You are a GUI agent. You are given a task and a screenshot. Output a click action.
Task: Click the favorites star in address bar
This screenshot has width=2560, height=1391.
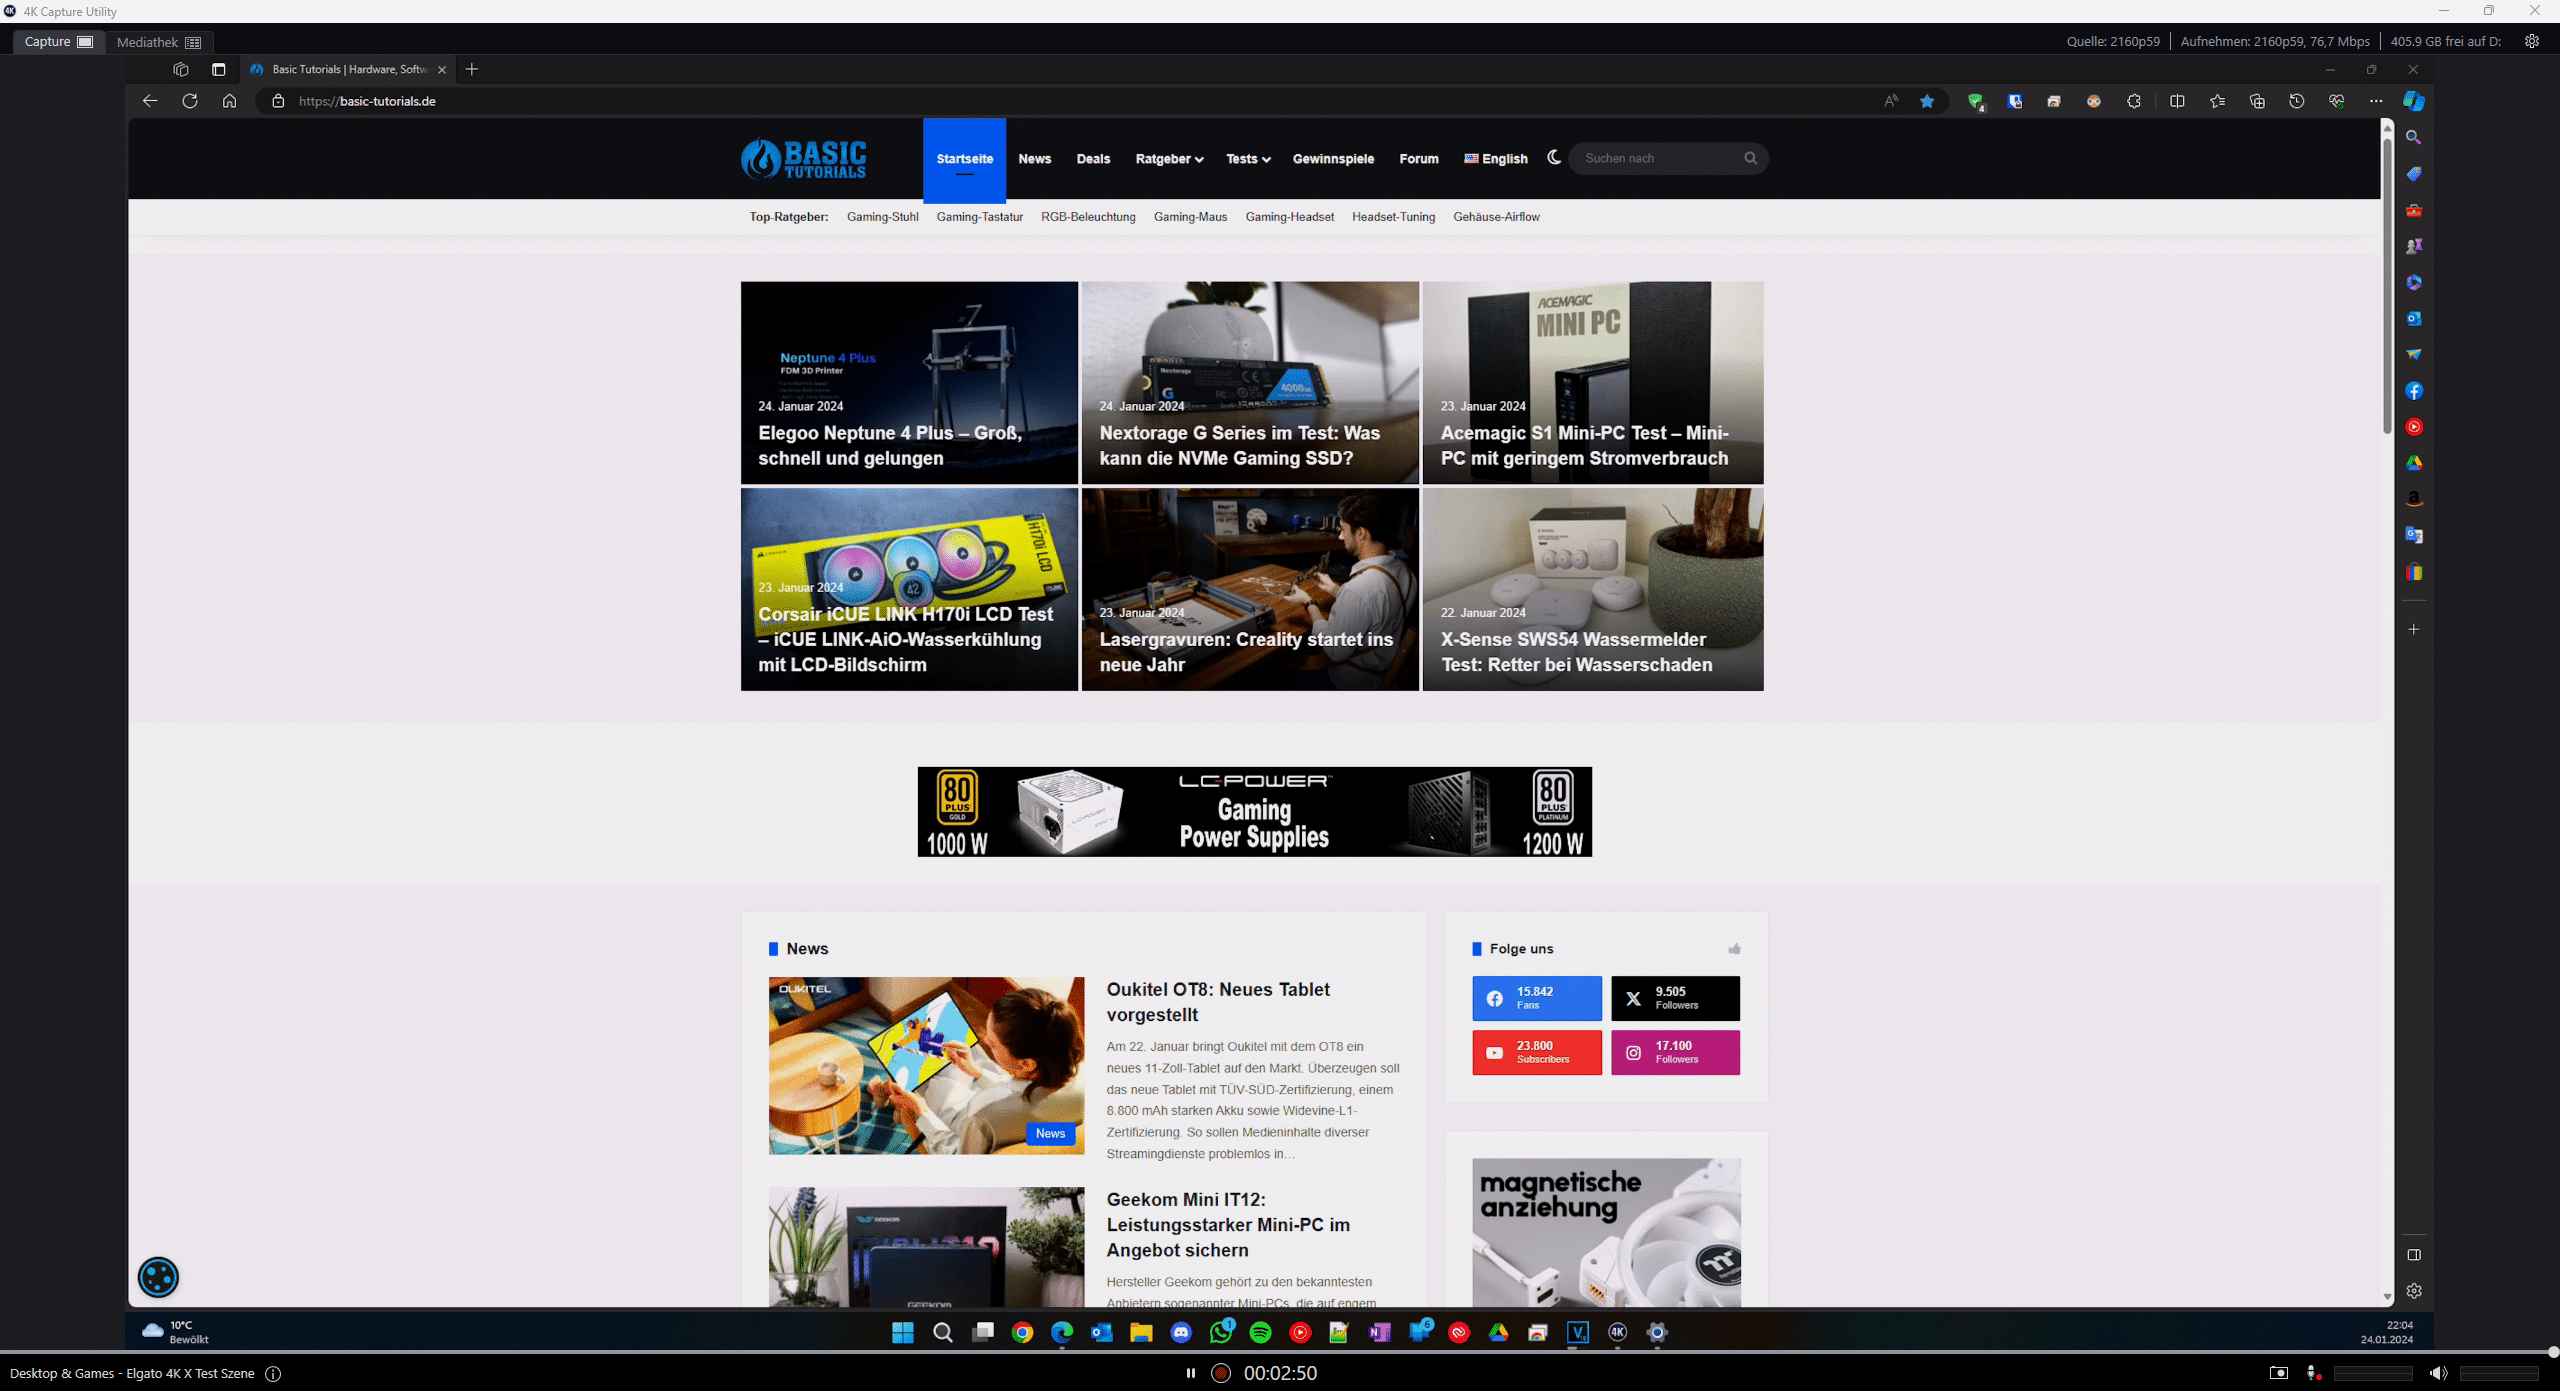pyautogui.click(x=1927, y=101)
